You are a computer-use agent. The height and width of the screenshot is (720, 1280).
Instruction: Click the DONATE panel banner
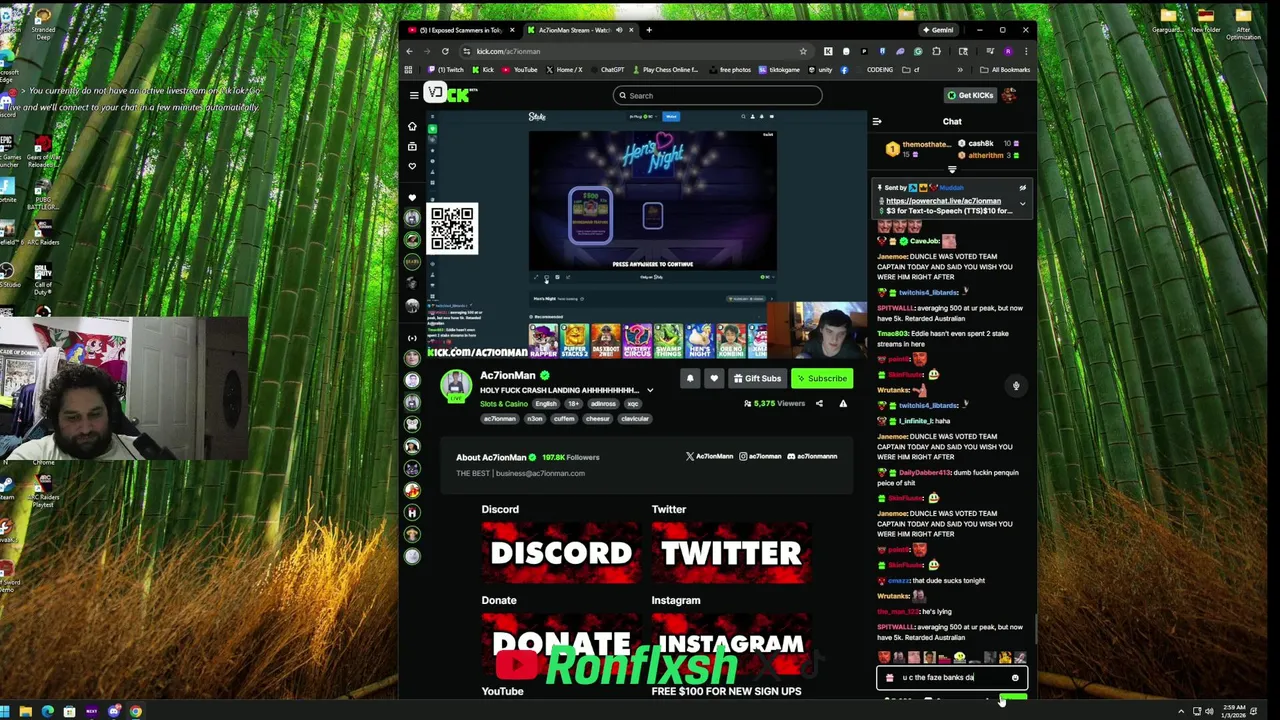click(x=561, y=642)
